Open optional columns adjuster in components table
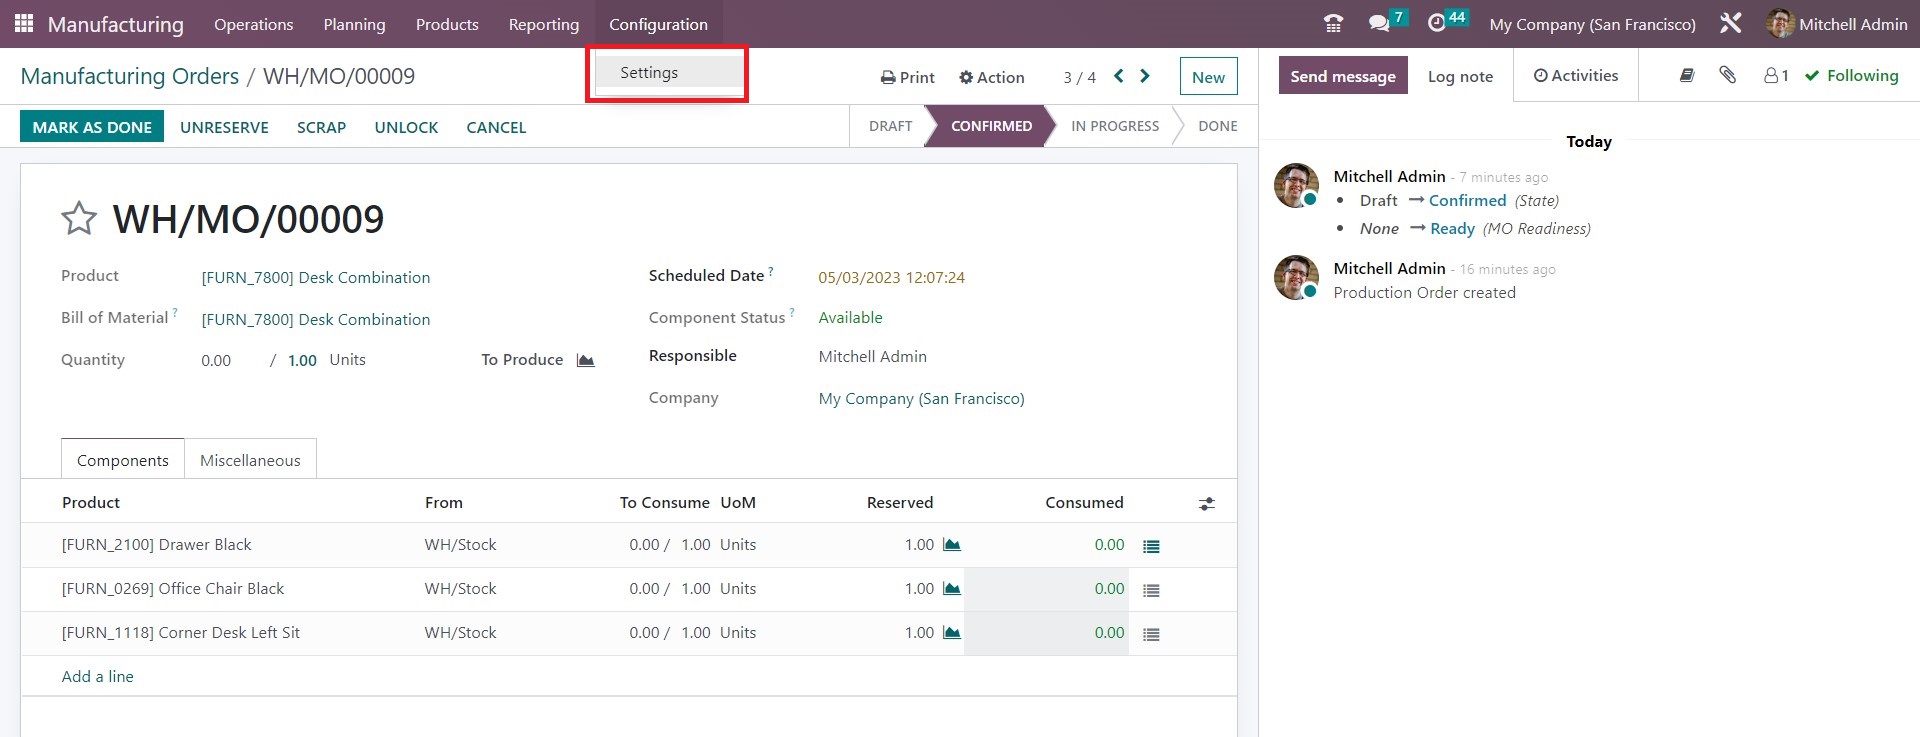 [1207, 504]
